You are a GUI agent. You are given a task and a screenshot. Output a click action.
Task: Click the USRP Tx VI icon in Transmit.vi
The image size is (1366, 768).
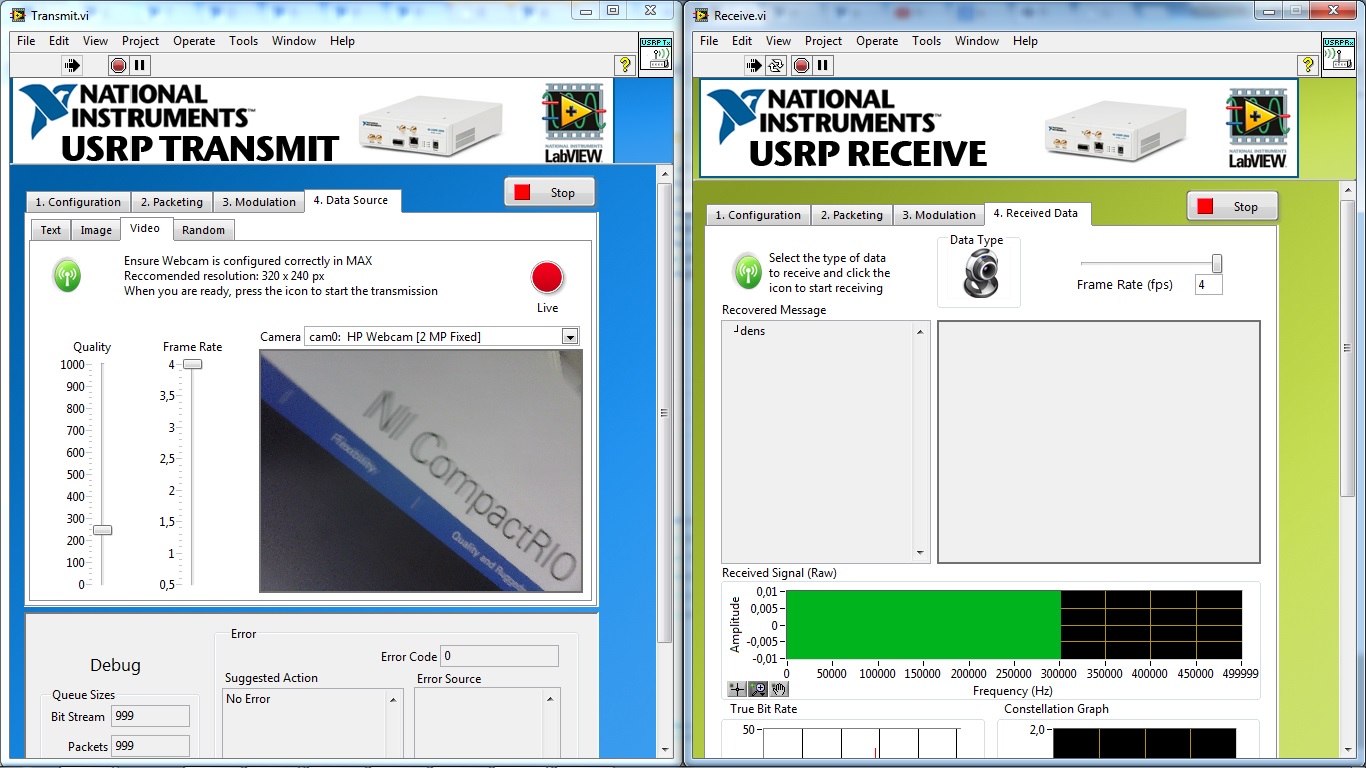(x=655, y=52)
